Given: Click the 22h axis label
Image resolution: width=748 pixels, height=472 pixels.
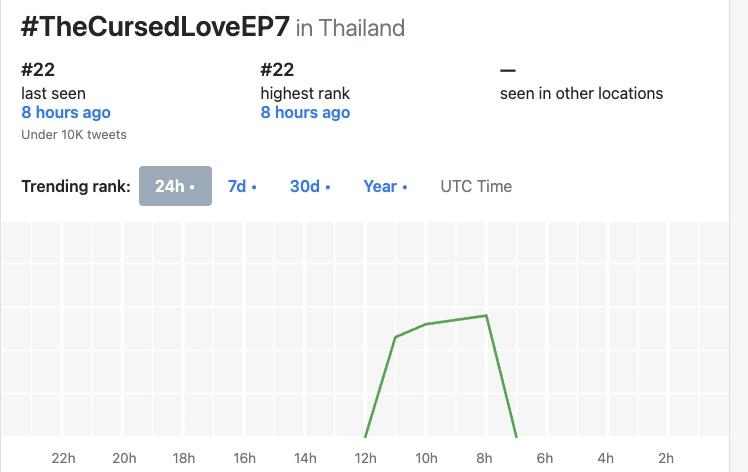Looking at the screenshot, I should point(63,458).
